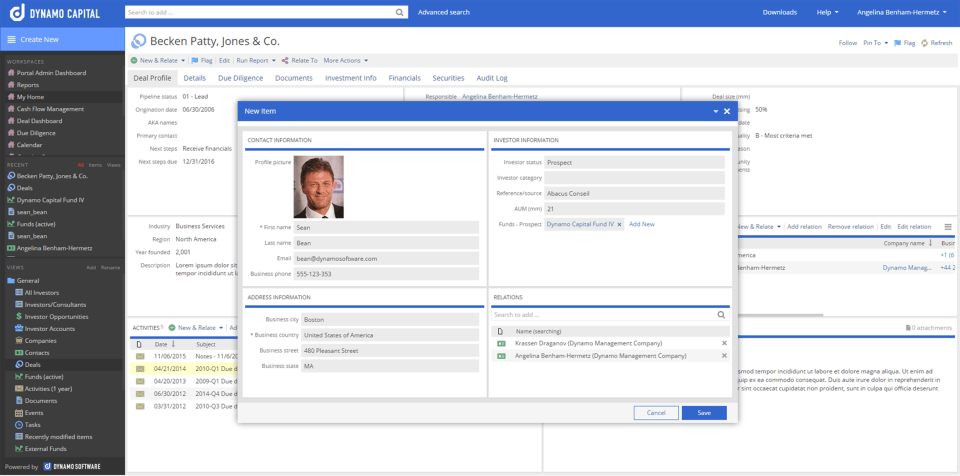This screenshot has height=476, width=960.
Task: Select Recently modified items view
Action: tap(58, 437)
